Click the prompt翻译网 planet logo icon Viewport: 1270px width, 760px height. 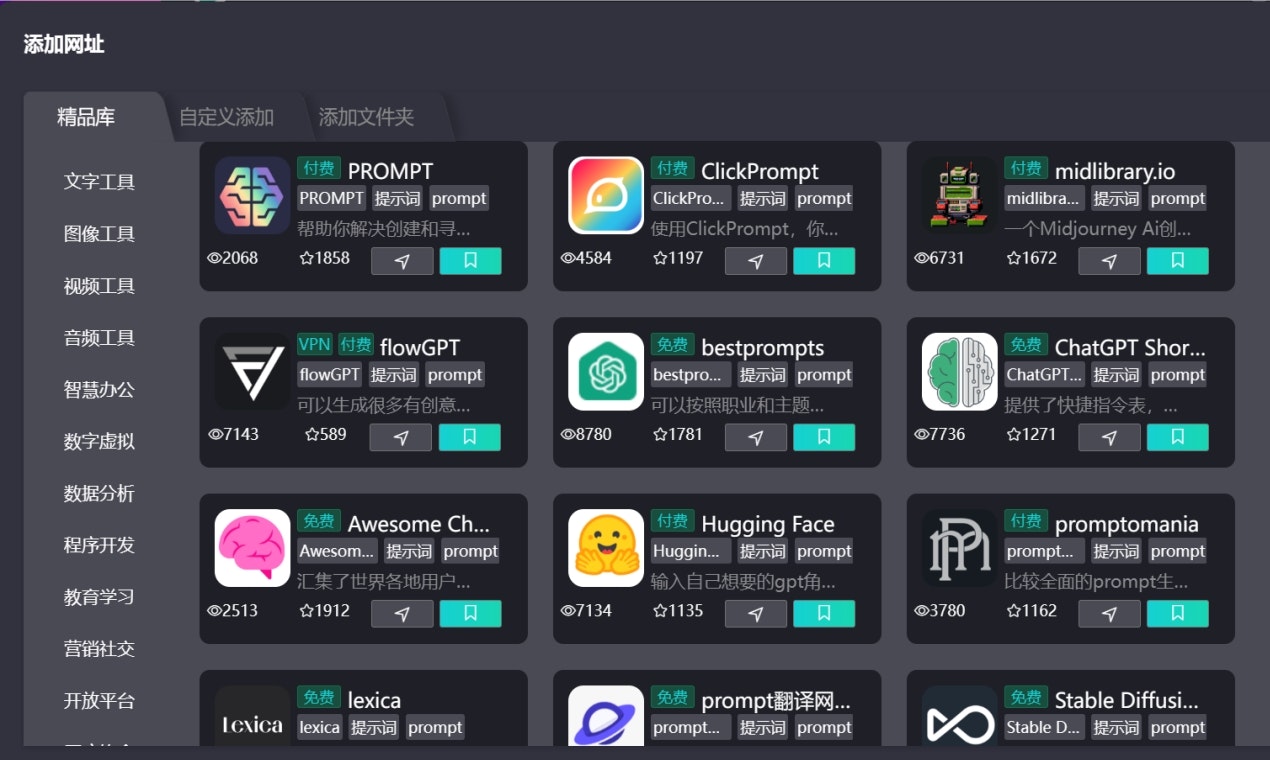[606, 716]
